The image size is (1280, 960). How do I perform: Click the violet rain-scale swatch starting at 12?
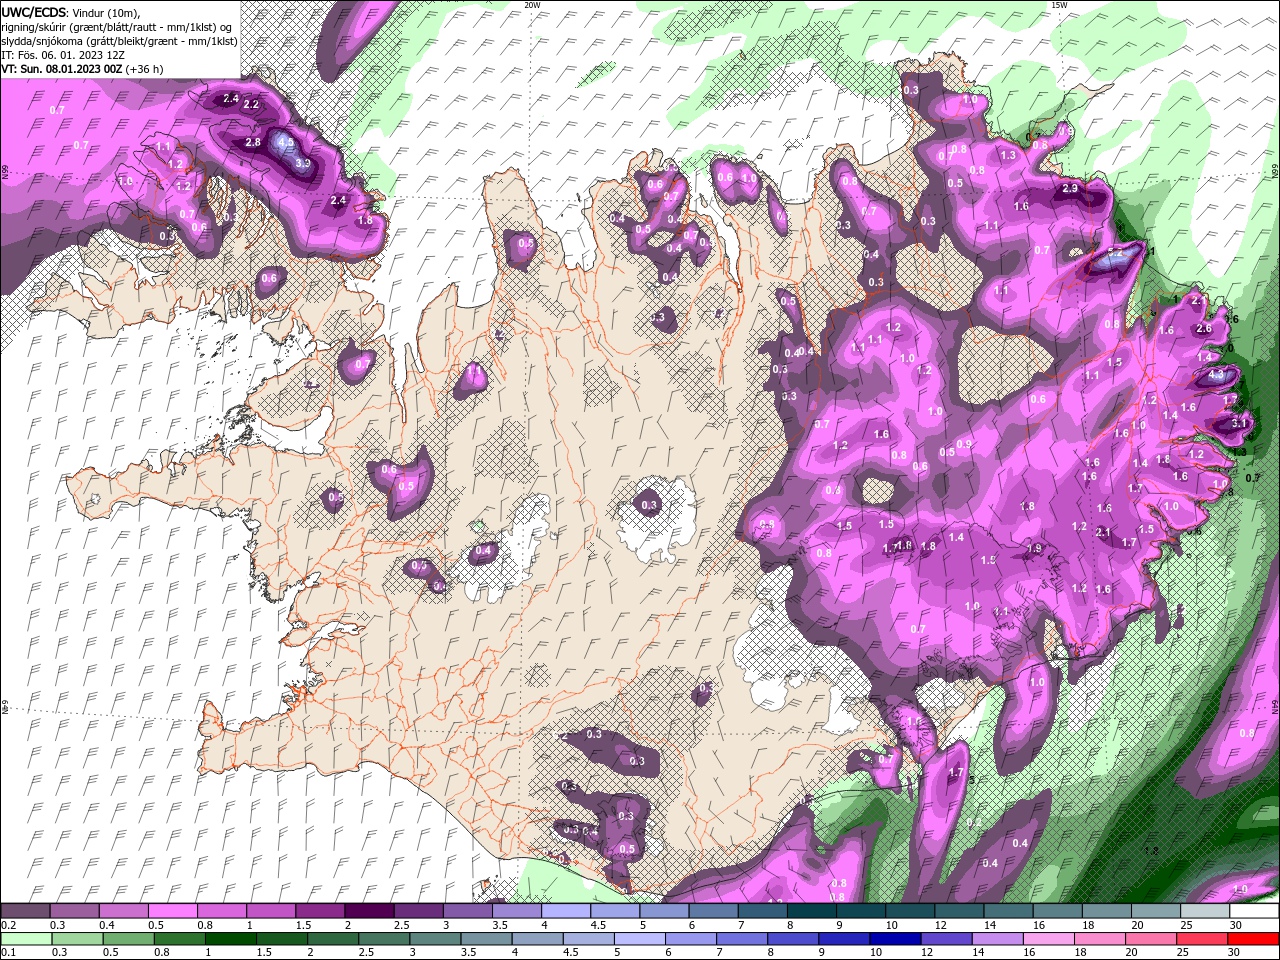(x=947, y=939)
